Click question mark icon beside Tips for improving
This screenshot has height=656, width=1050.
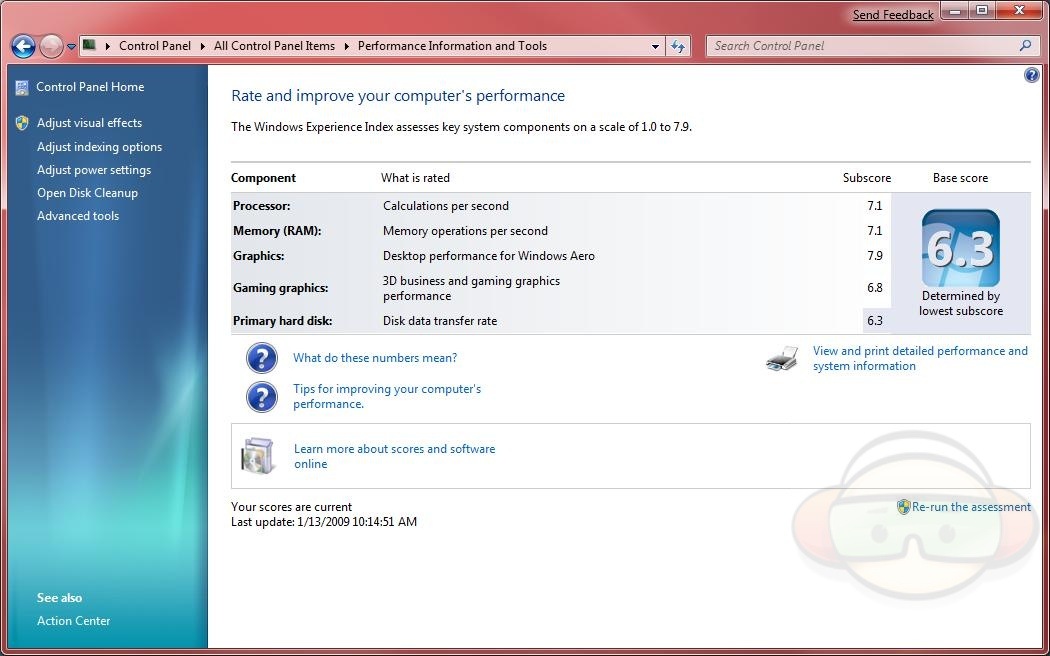click(x=261, y=397)
